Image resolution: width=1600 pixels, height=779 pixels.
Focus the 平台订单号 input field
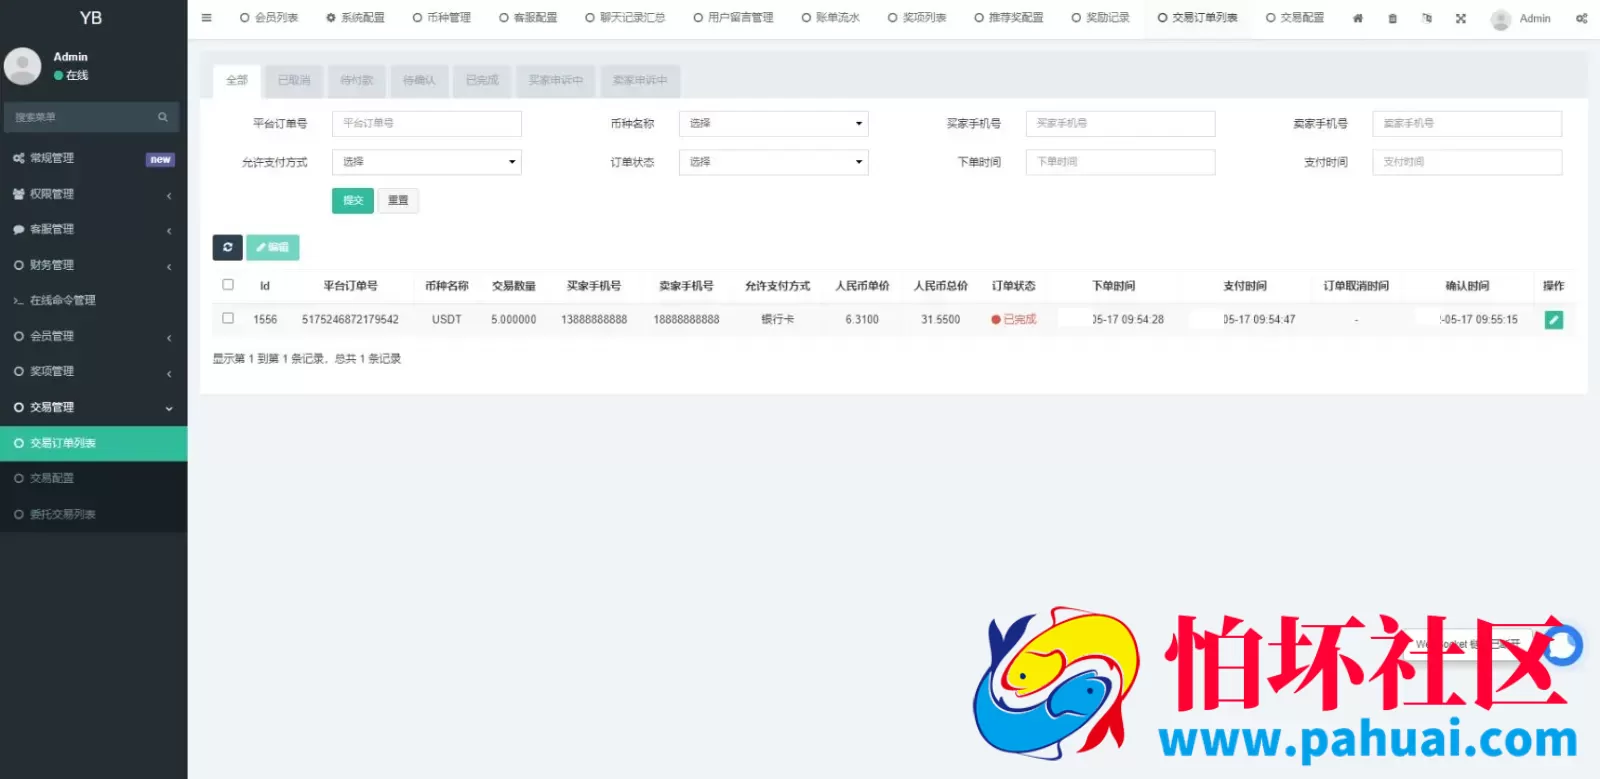(427, 123)
